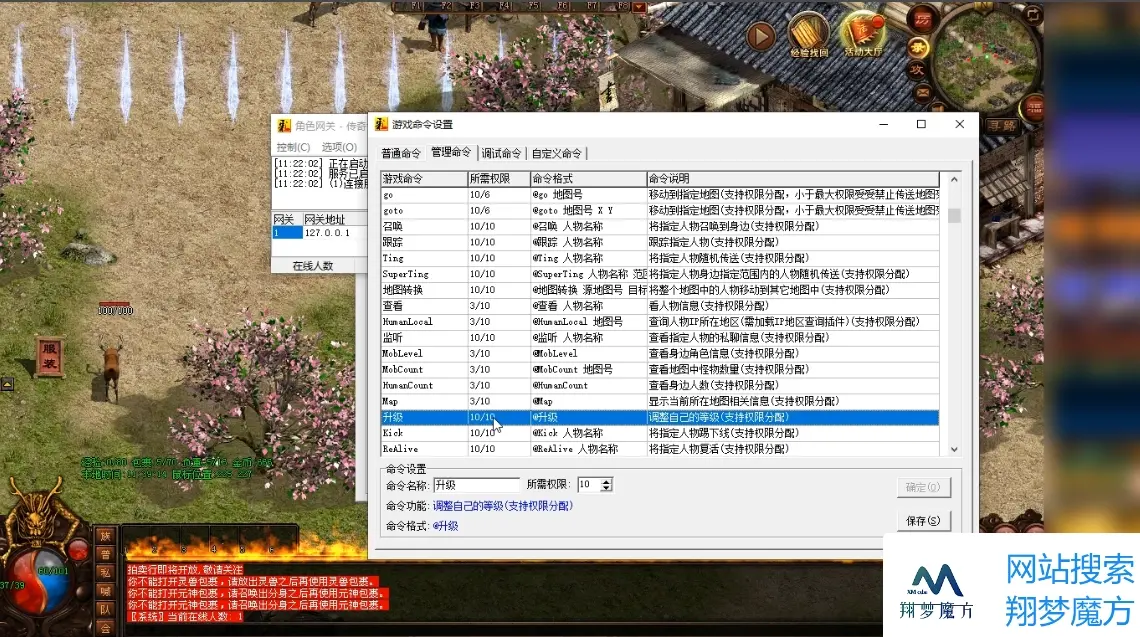Click the 所需权限 number field showing 10

589,485
